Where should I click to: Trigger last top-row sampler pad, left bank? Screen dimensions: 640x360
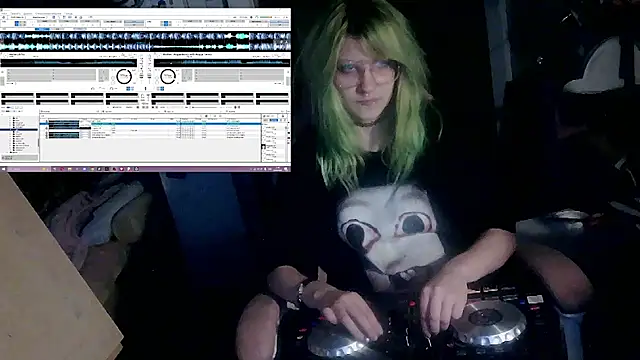122,96
